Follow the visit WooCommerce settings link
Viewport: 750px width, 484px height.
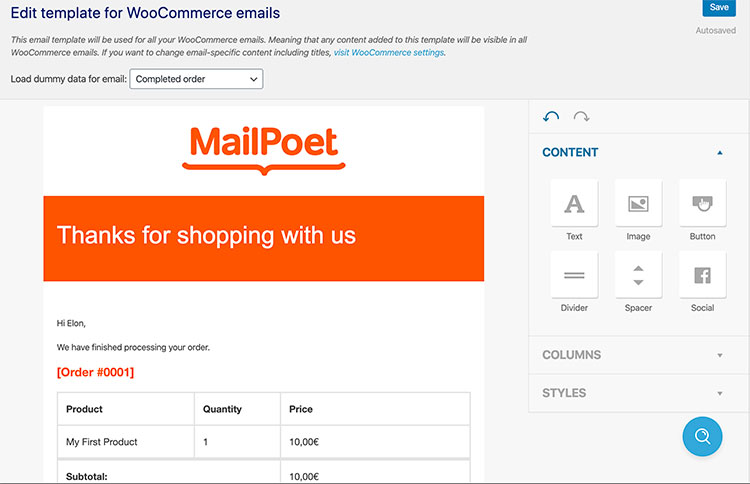point(389,52)
